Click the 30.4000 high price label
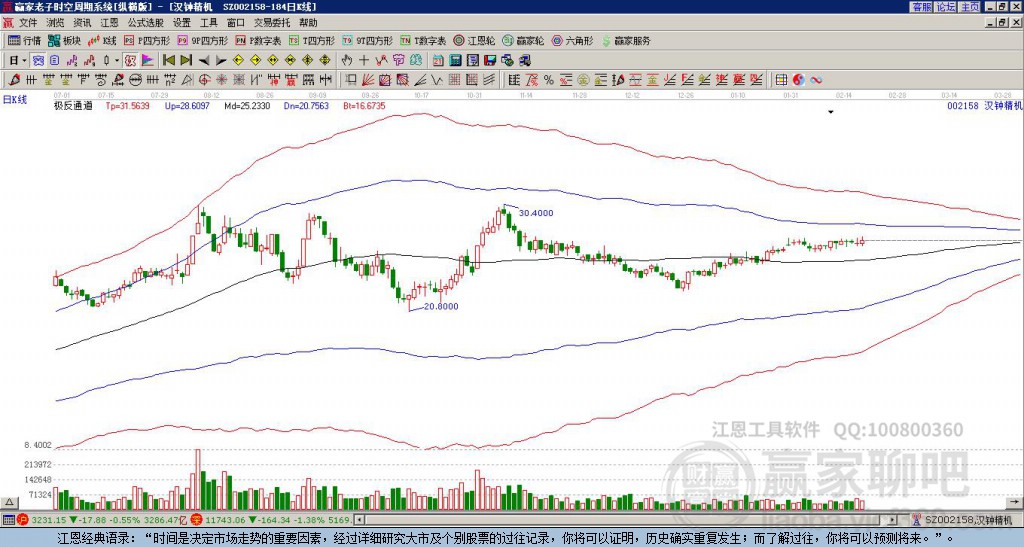 click(536, 213)
